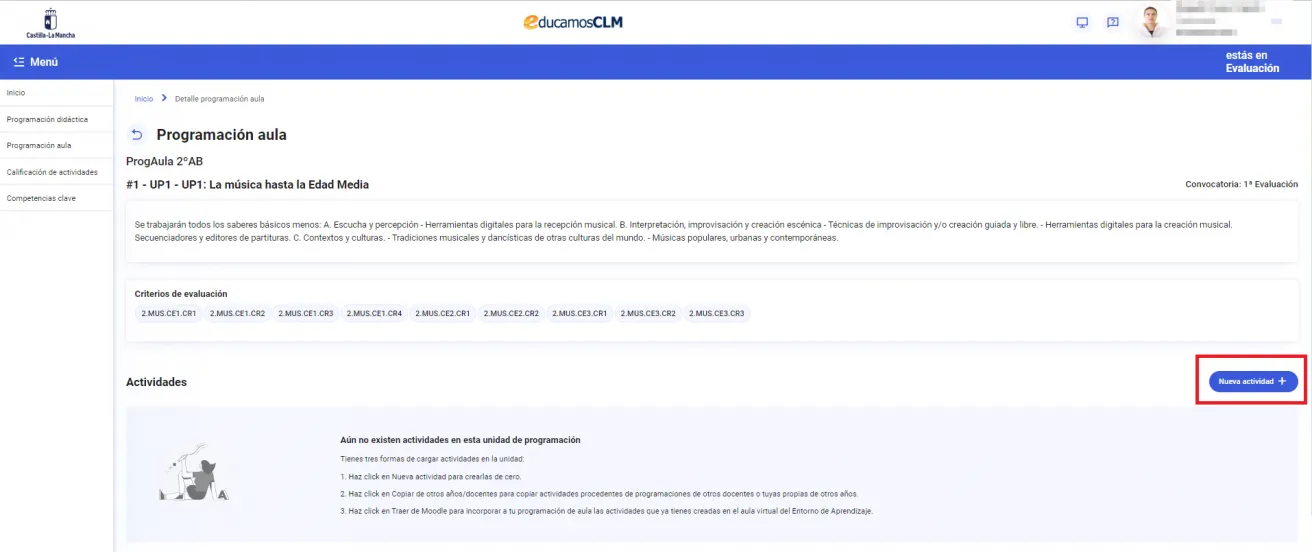Image resolution: width=1312 pixels, height=552 pixels.
Task: Click the EducamosCLM logo
Action: point(573,22)
